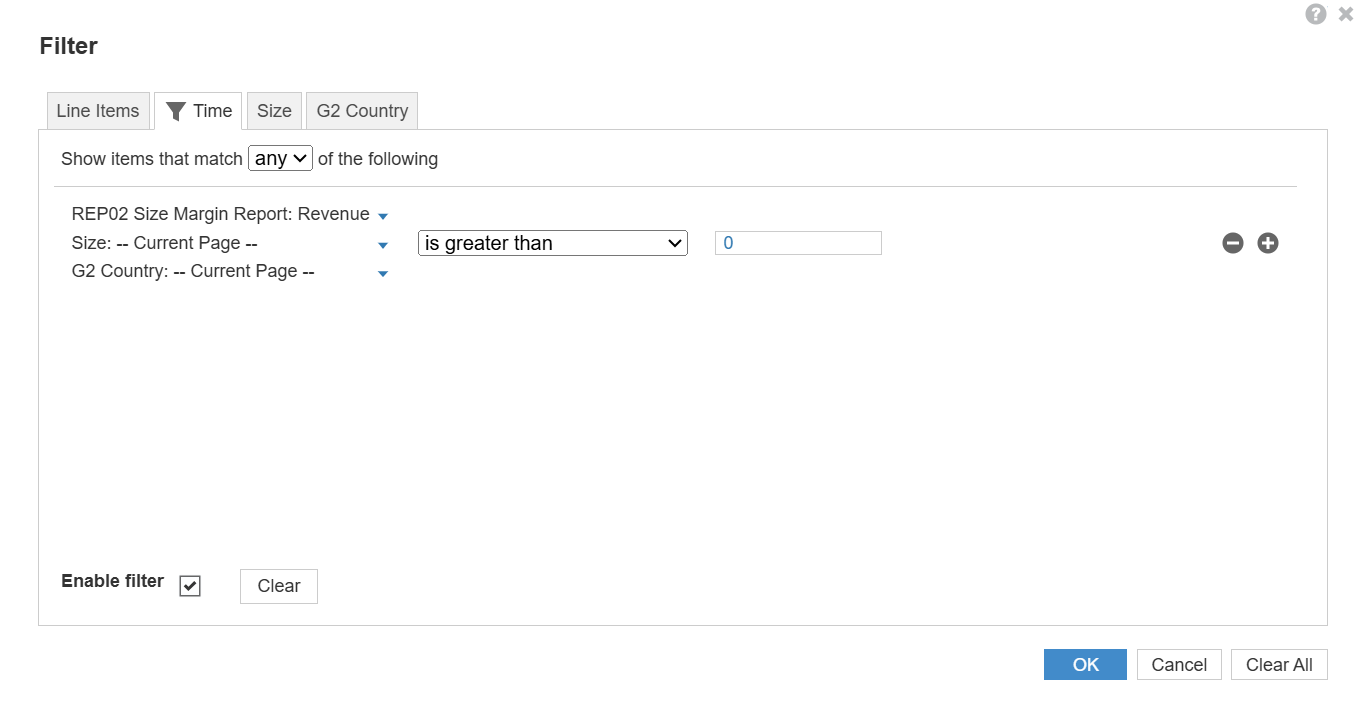Remove filter condition with minus icon
1360x708 pixels.
coord(1233,243)
